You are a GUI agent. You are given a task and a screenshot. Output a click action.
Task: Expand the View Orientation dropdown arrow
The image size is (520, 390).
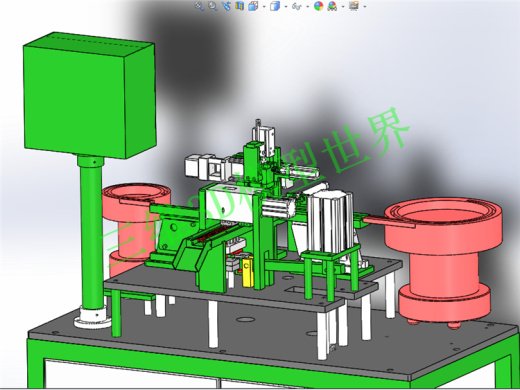point(264,6)
